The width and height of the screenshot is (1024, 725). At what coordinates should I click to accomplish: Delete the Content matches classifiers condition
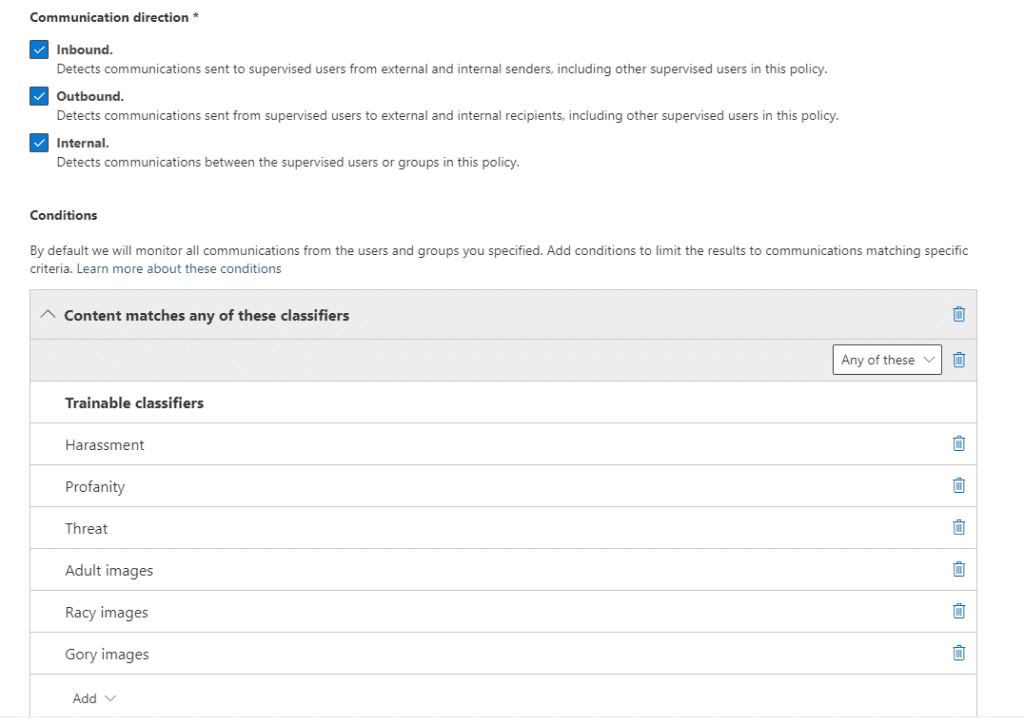click(958, 314)
